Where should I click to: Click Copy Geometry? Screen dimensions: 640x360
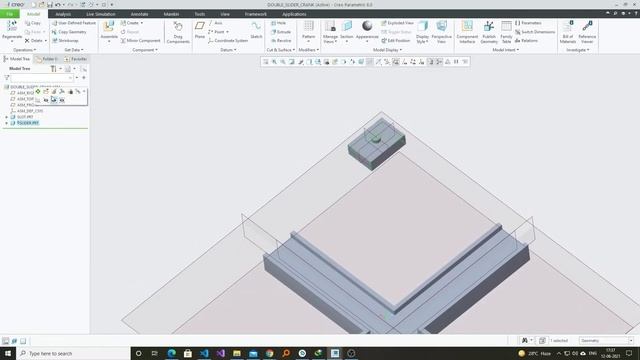point(69,32)
